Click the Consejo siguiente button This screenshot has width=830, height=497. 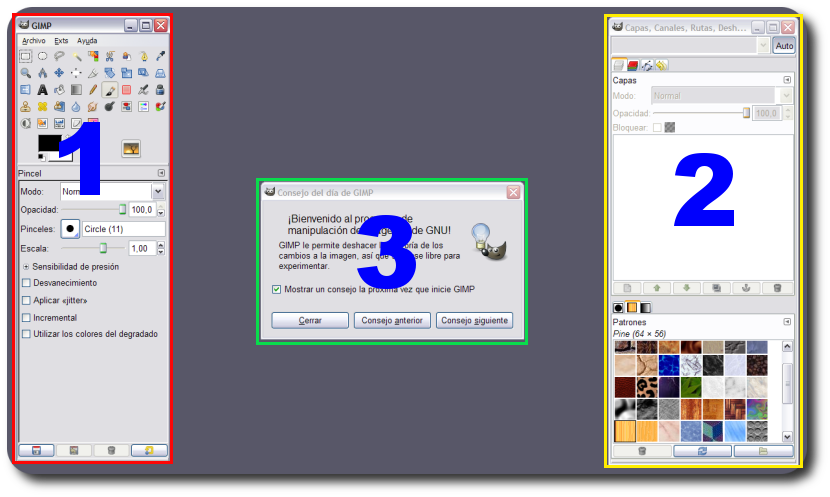474,321
